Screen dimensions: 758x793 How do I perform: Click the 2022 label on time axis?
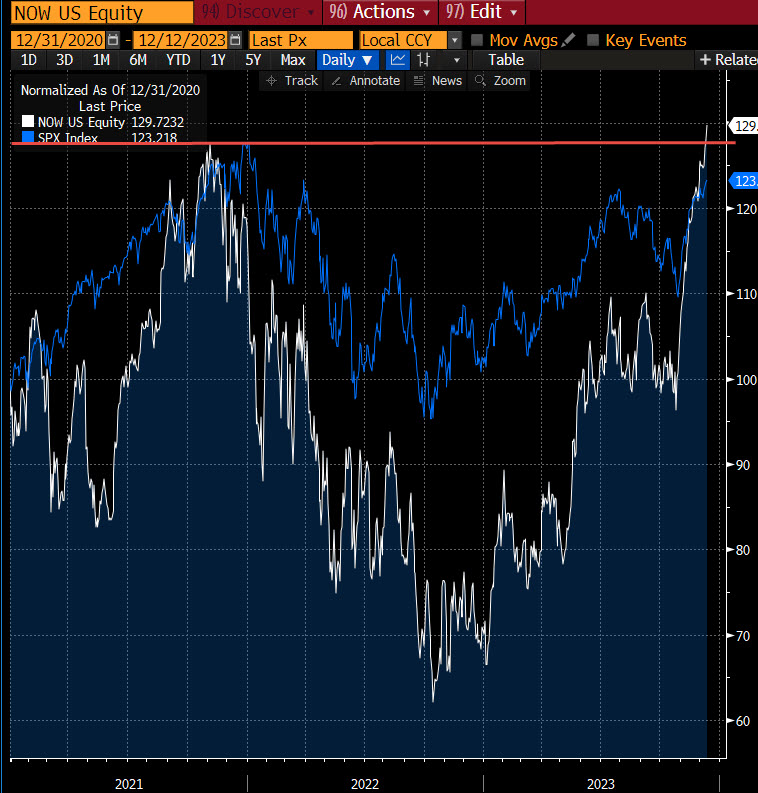[365, 784]
